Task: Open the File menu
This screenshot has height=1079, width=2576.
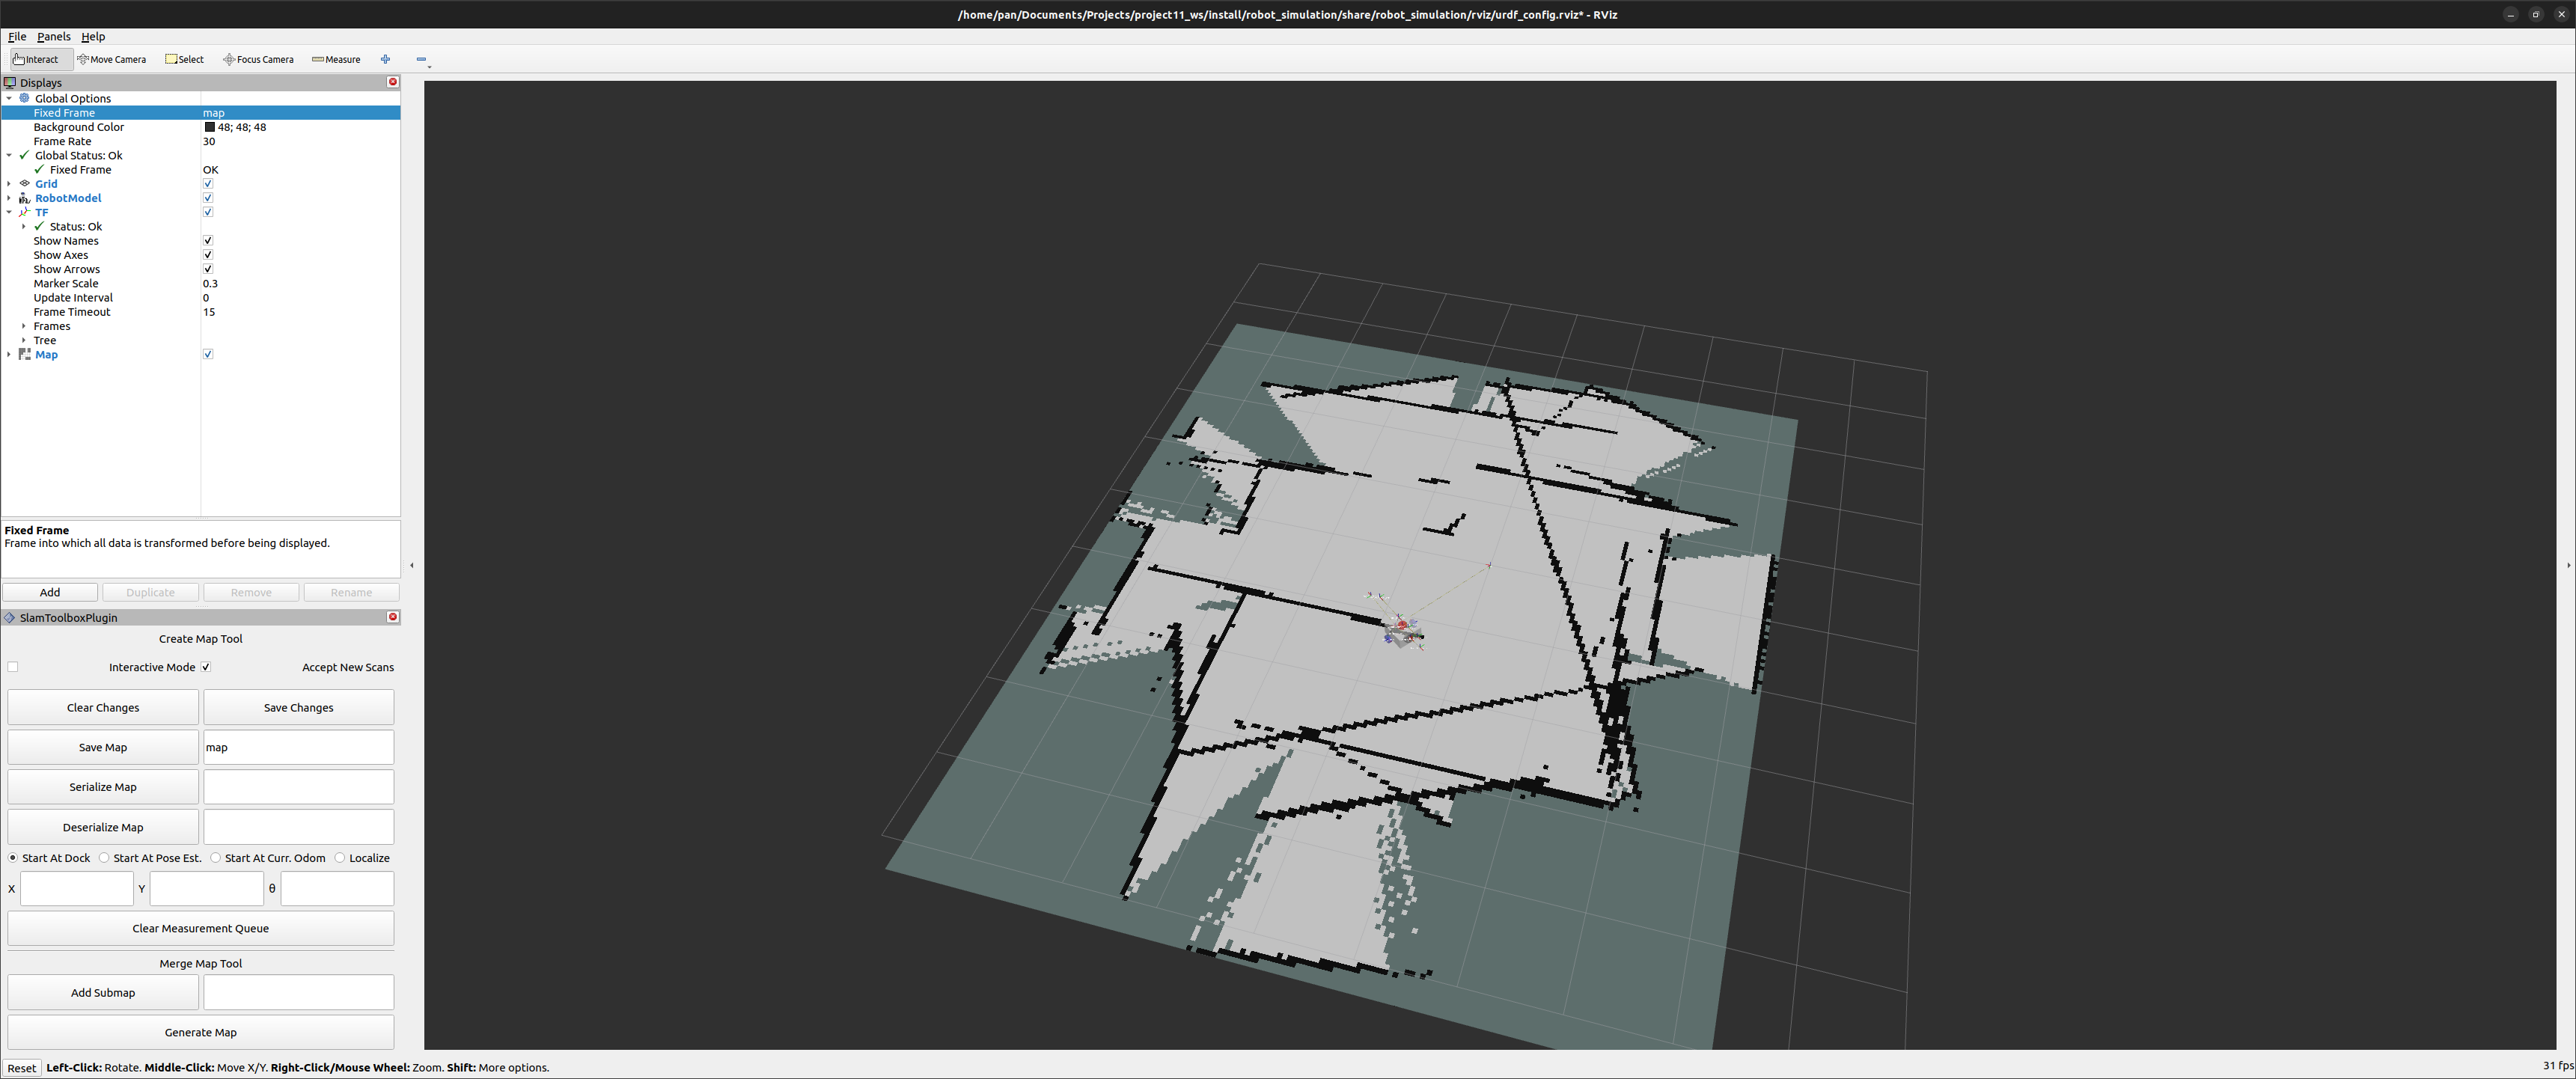Action: click(17, 36)
